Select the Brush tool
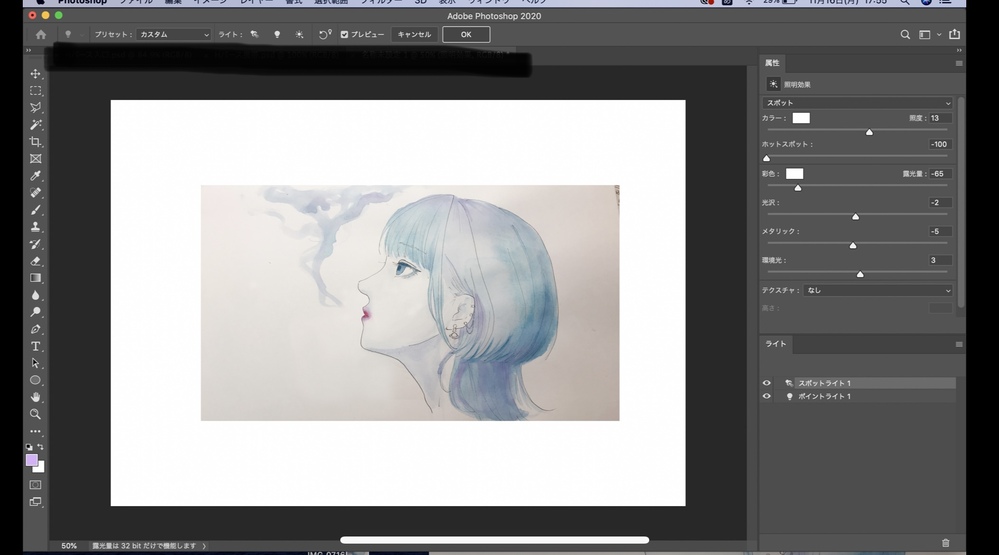The image size is (999, 555). (x=36, y=210)
